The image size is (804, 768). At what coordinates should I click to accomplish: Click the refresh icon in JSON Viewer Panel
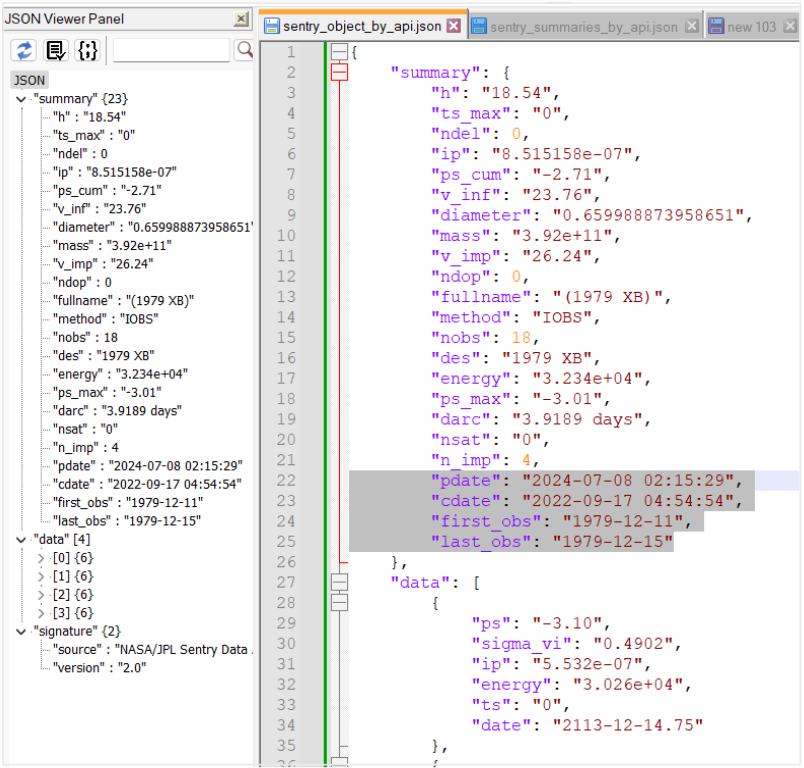pyautogui.click(x=24, y=50)
